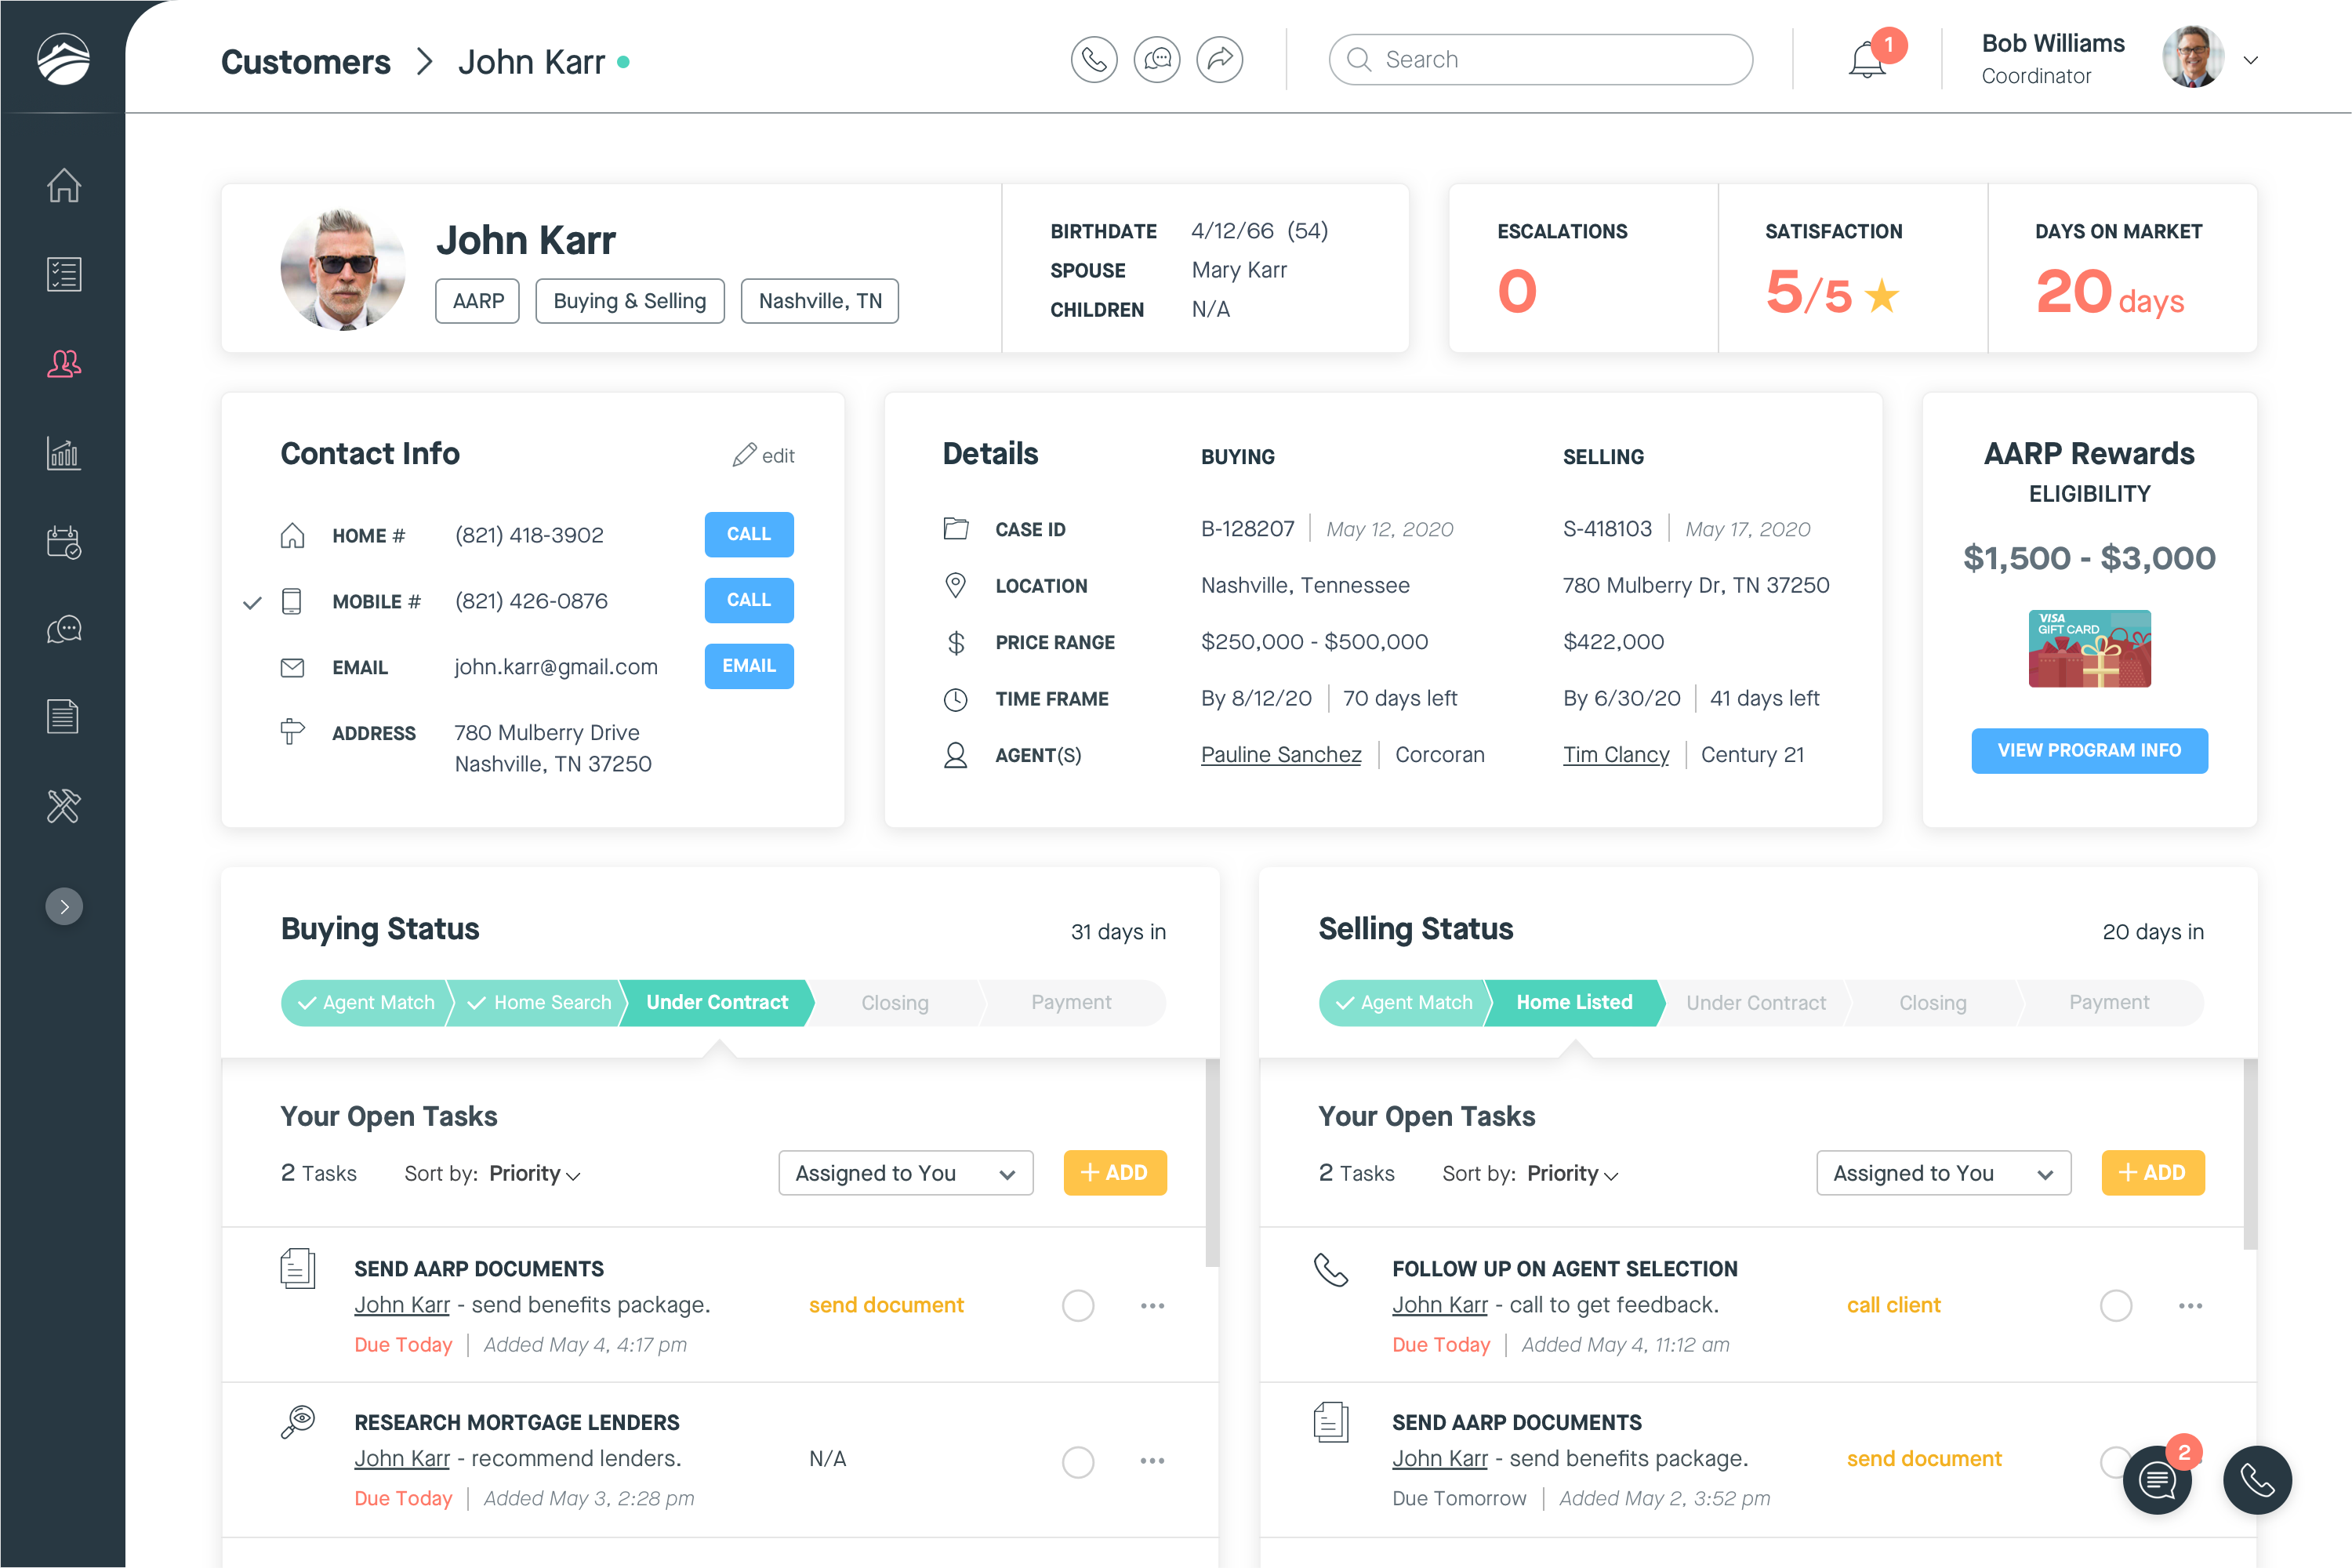2352x1568 pixels.
Task: Open the notifications bell
Action: click(x=1866, y=60)
